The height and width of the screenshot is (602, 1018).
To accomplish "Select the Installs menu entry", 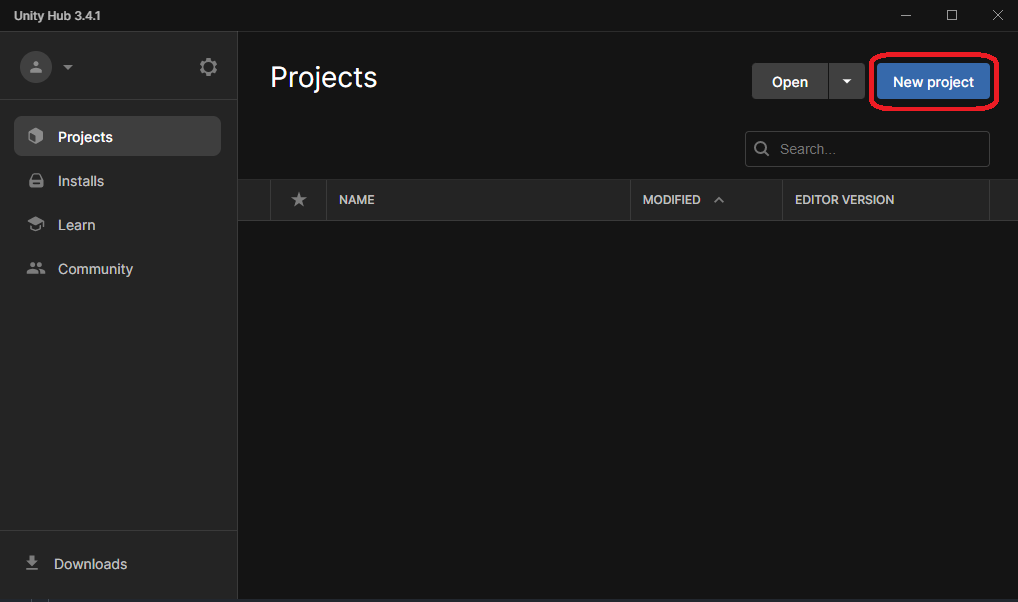I will (78, 181).
